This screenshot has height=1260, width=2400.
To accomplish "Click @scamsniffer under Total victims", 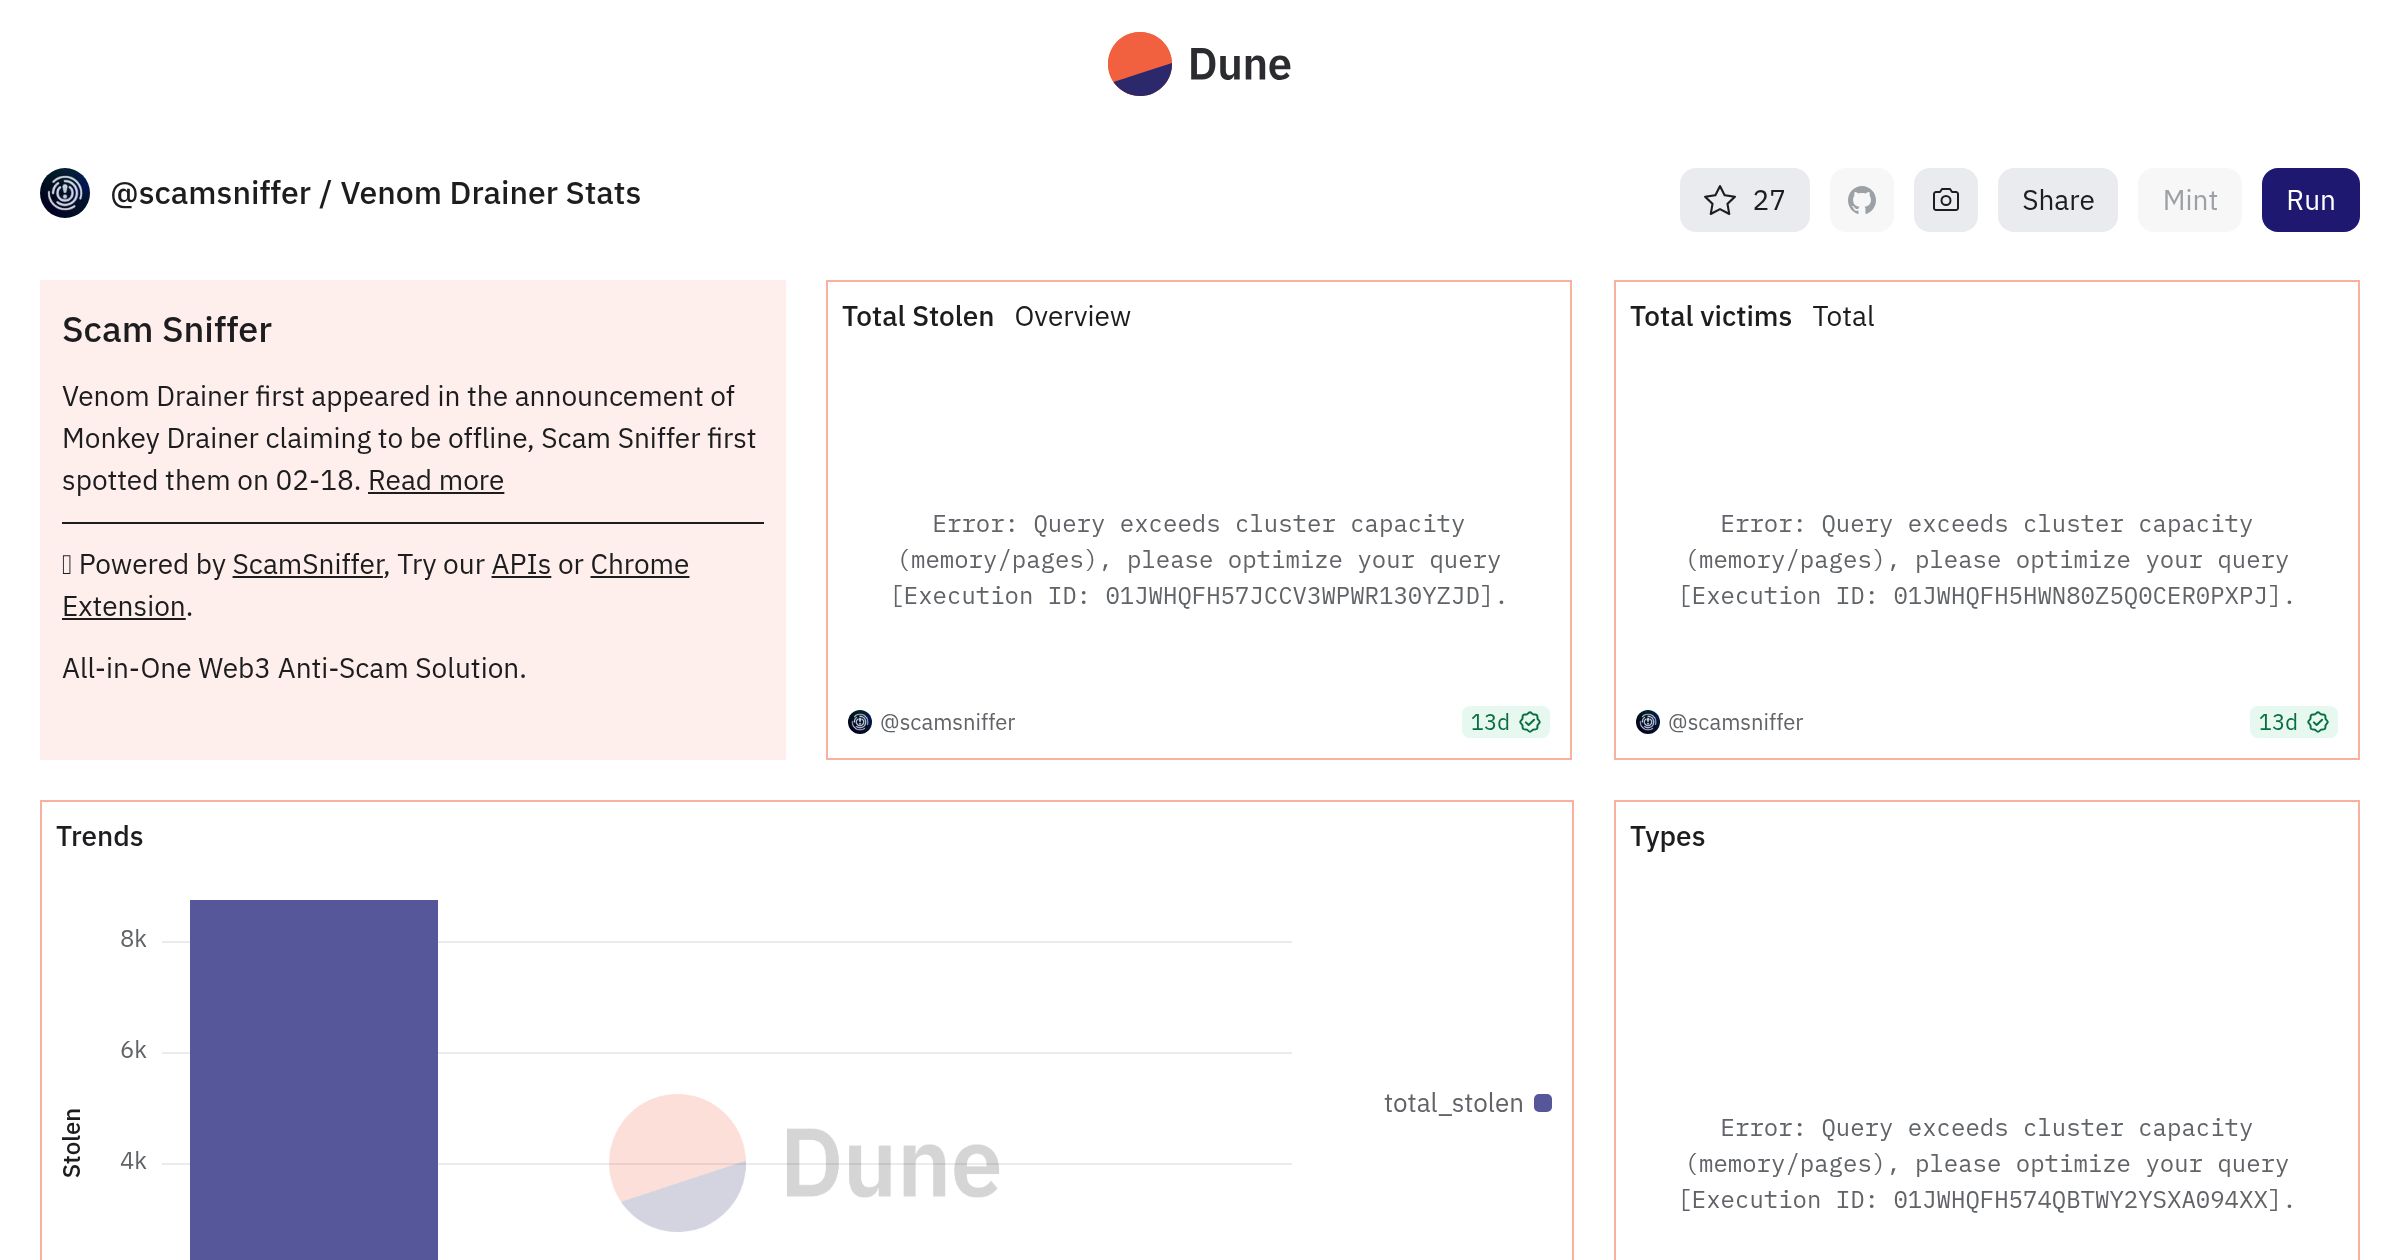I will [x=1735, y=722].
